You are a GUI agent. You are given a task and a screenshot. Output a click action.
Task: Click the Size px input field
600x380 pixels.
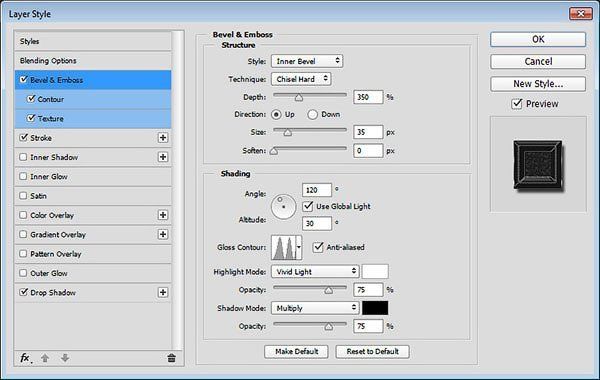coord(368,132)
